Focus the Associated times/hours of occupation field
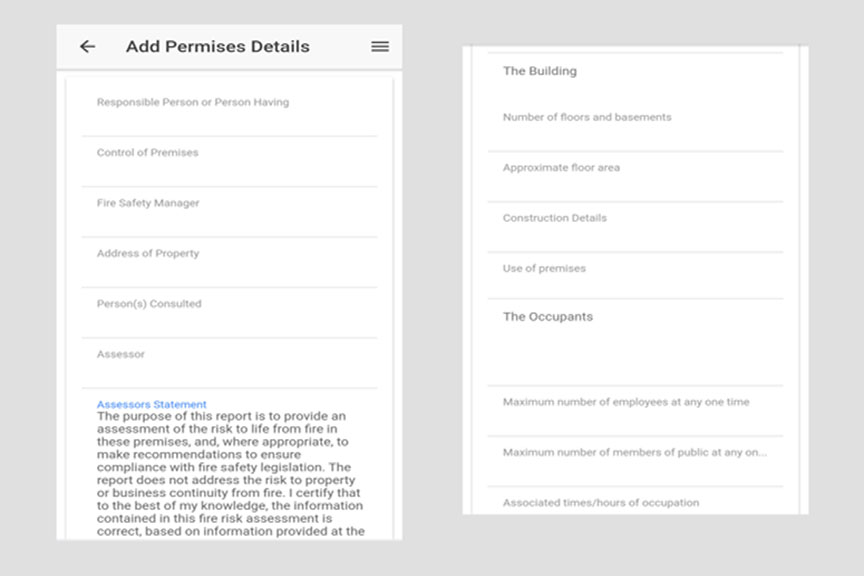This screenshot has width=864, height=576. pos(634,503)
